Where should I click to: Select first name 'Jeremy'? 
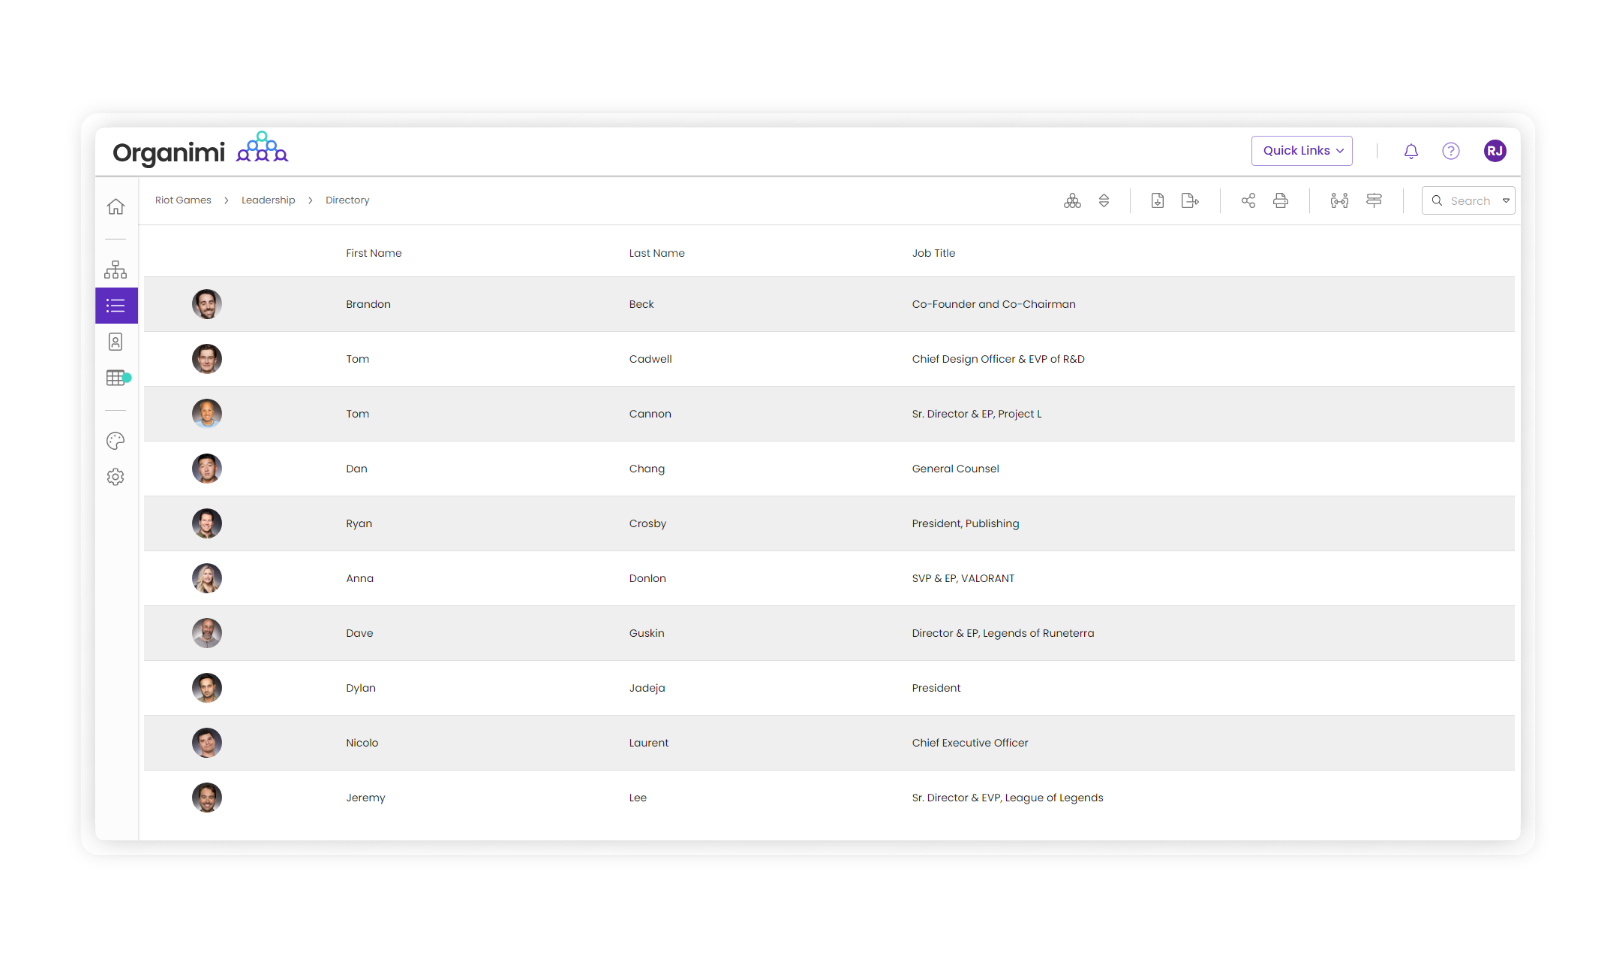click(365, 798)
